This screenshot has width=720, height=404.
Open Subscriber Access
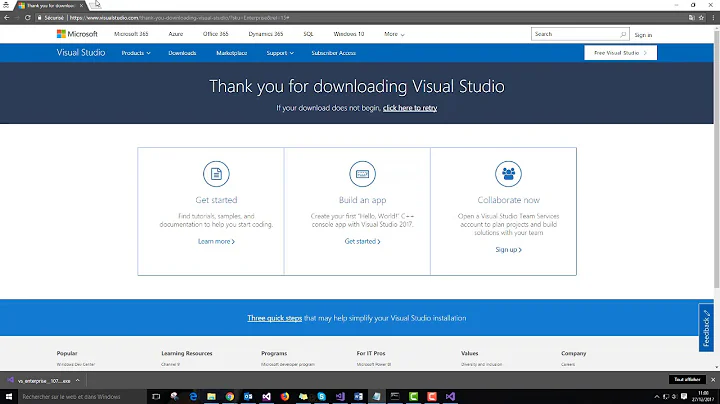pos(334,53)
